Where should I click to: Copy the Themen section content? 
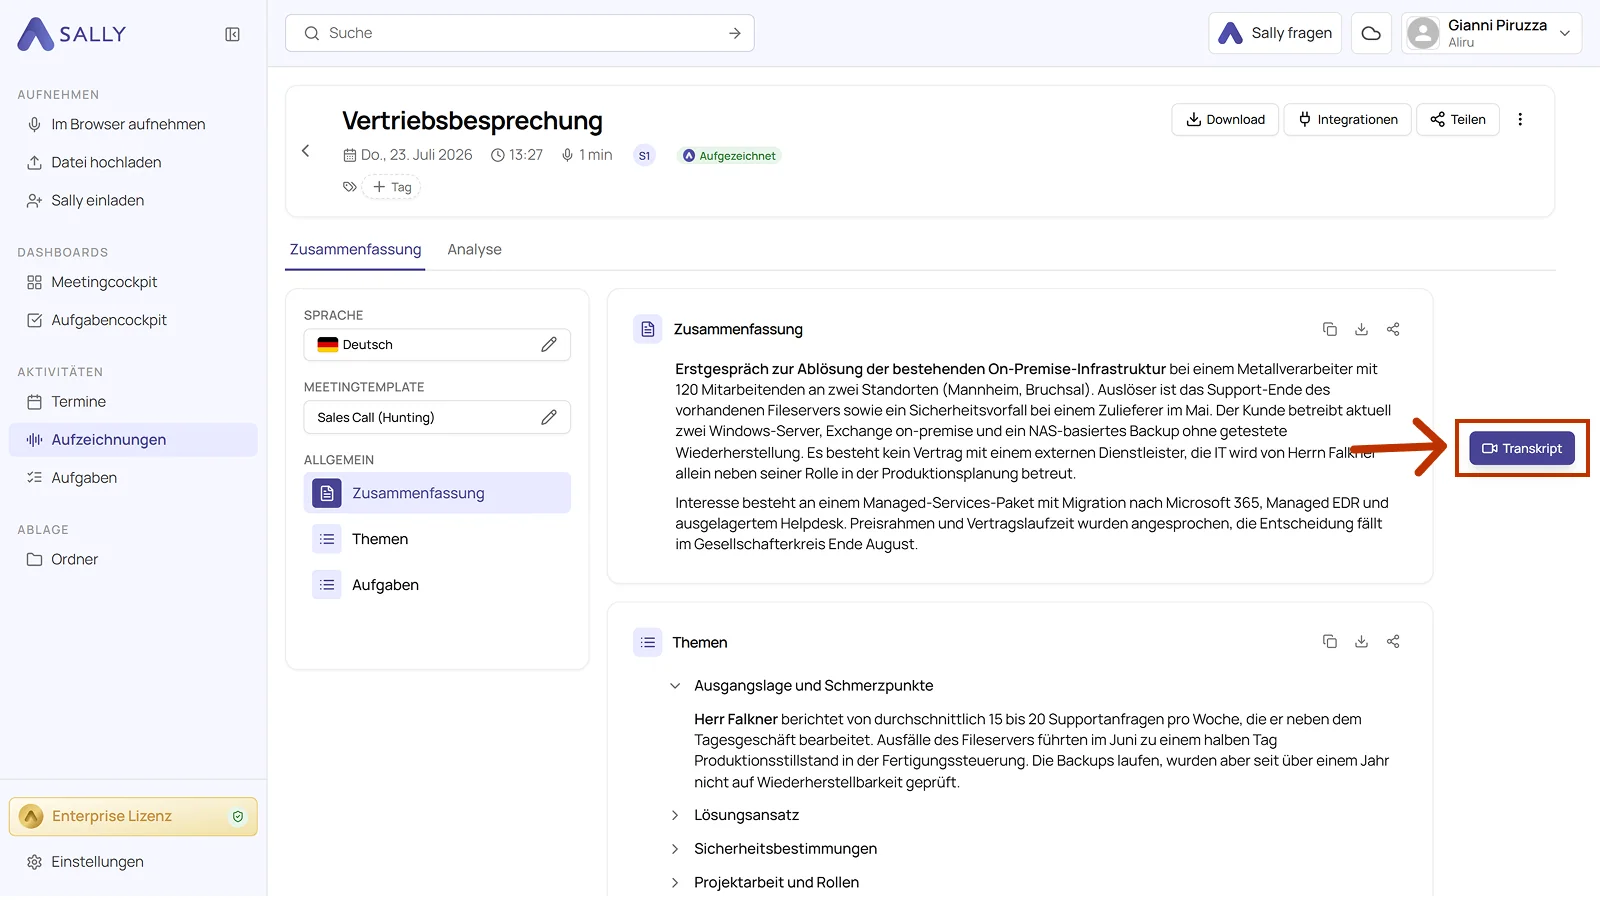tap(1329, 641)
